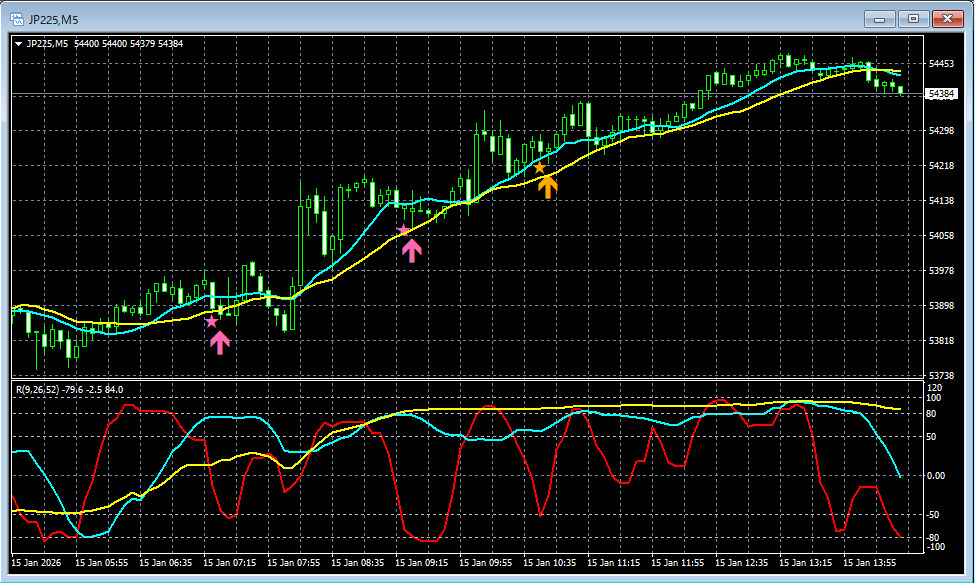Screen dimensions: 976x583
Task: Close the JP225,M5 chart window
Action: click(947, 19)
